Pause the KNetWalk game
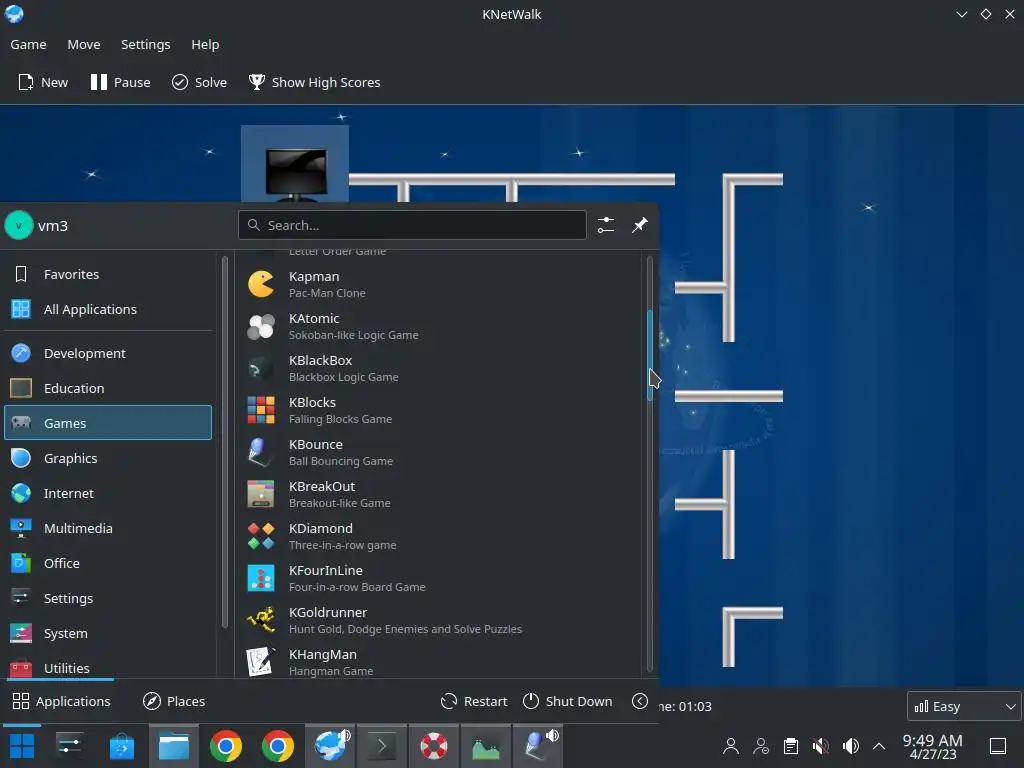This screenshot has width=1024, height=768. [x=120, y=82]
